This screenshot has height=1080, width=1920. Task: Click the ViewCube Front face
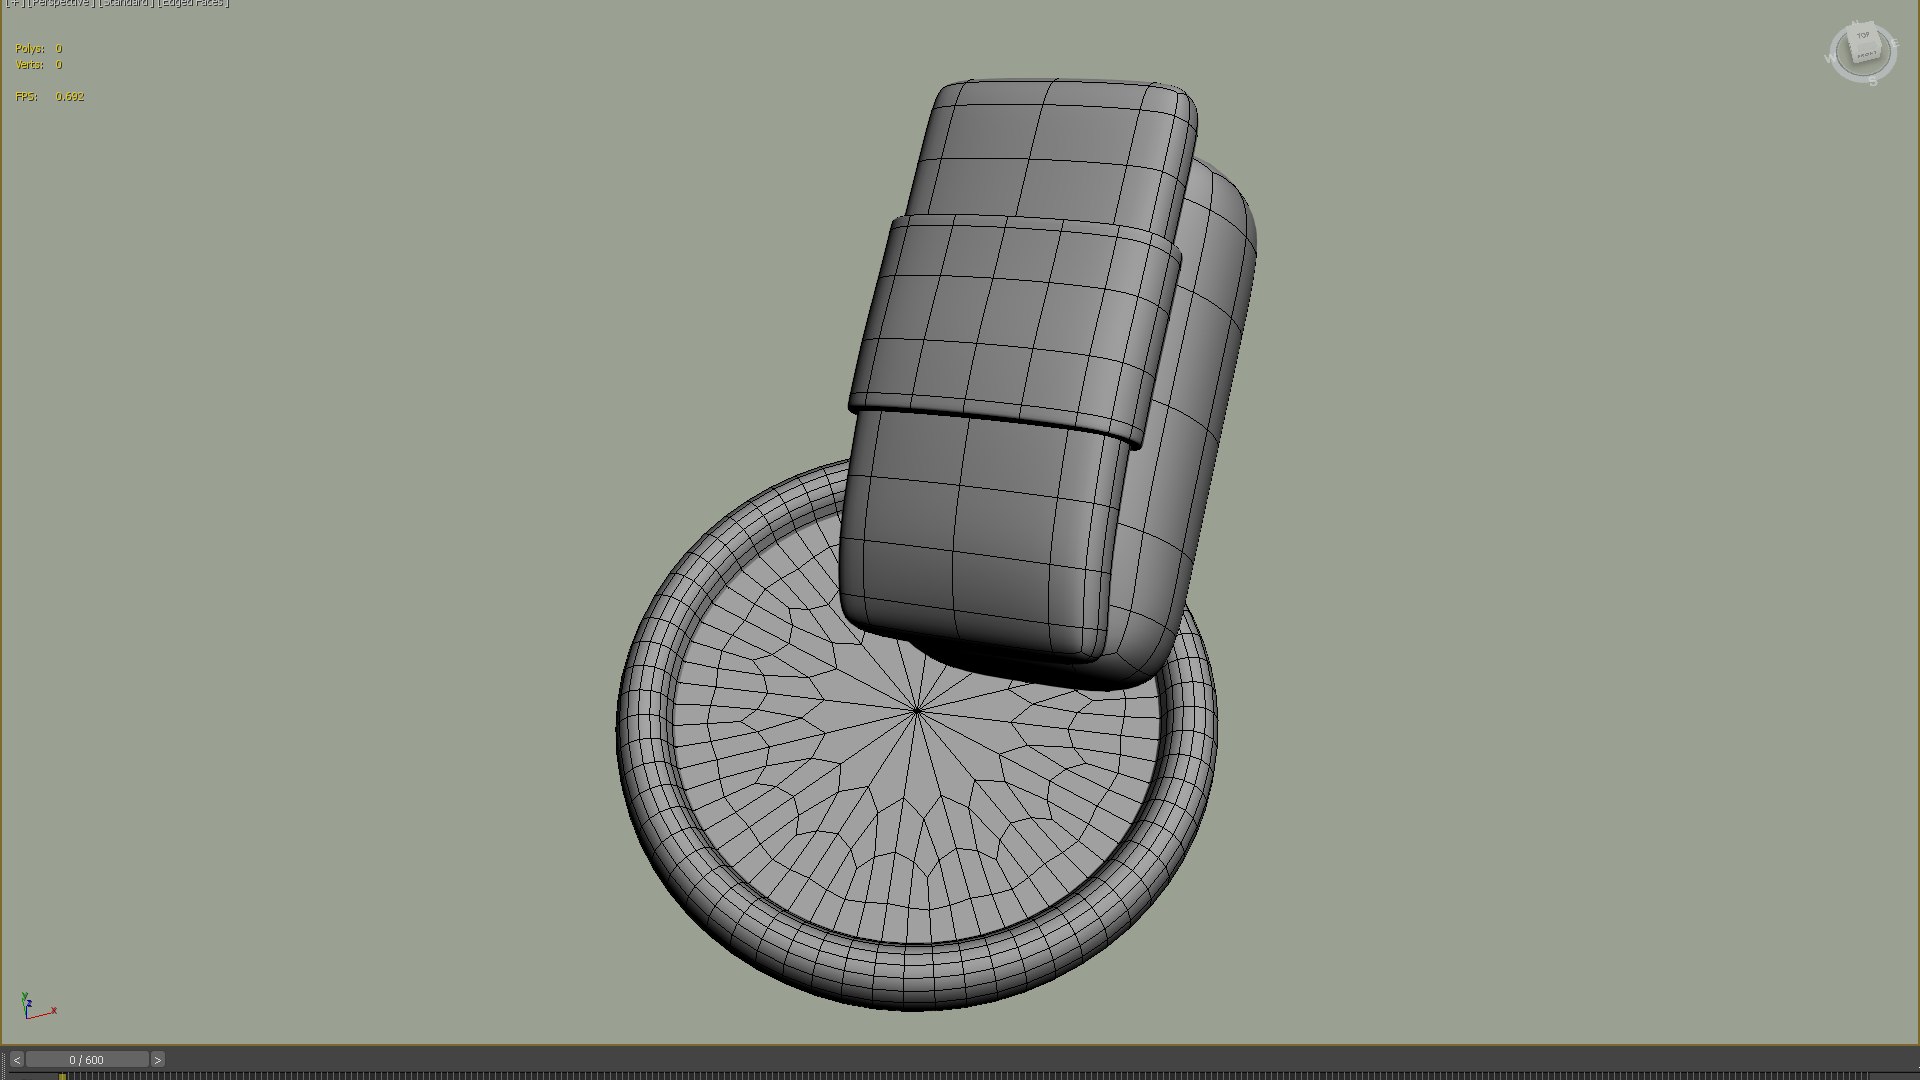1867,55
